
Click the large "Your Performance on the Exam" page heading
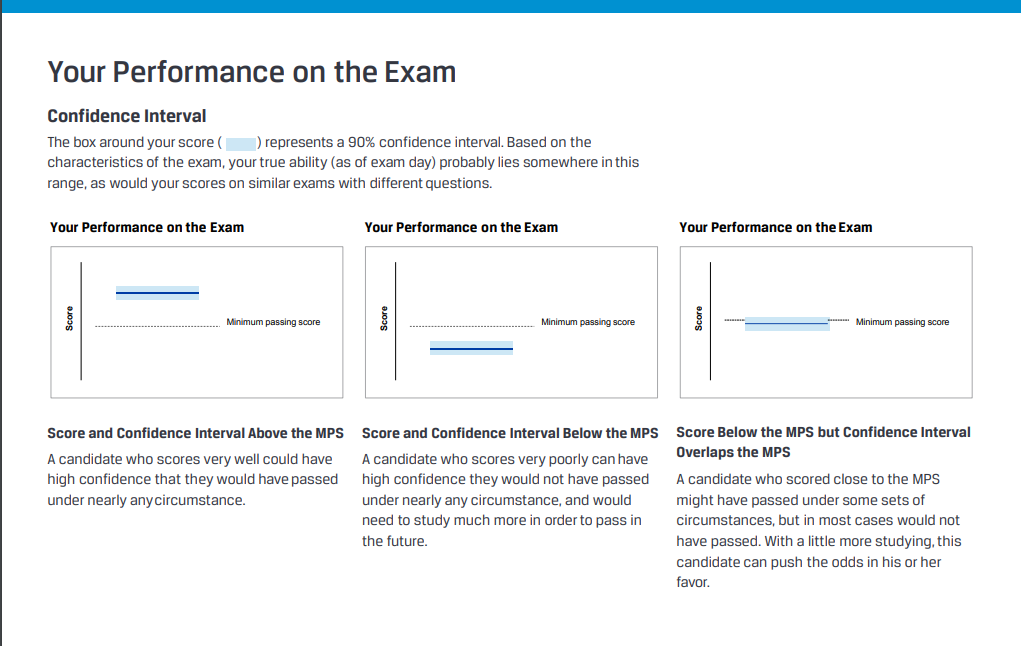(x=252, y=72)
